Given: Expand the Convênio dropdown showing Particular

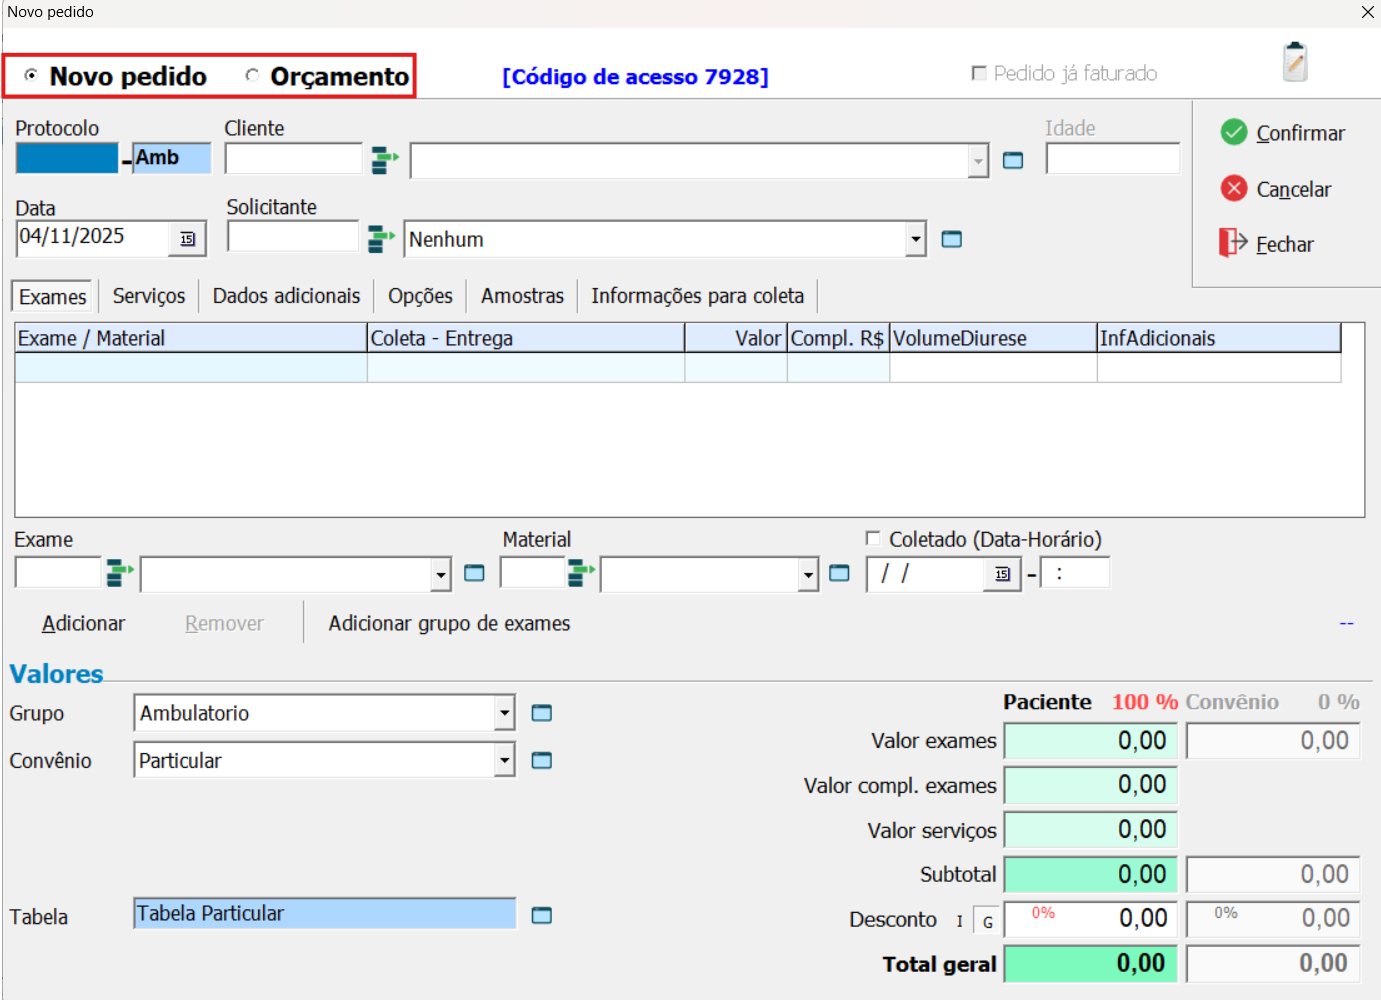Looking at the screenshot, I should click(x=504, y=761).
